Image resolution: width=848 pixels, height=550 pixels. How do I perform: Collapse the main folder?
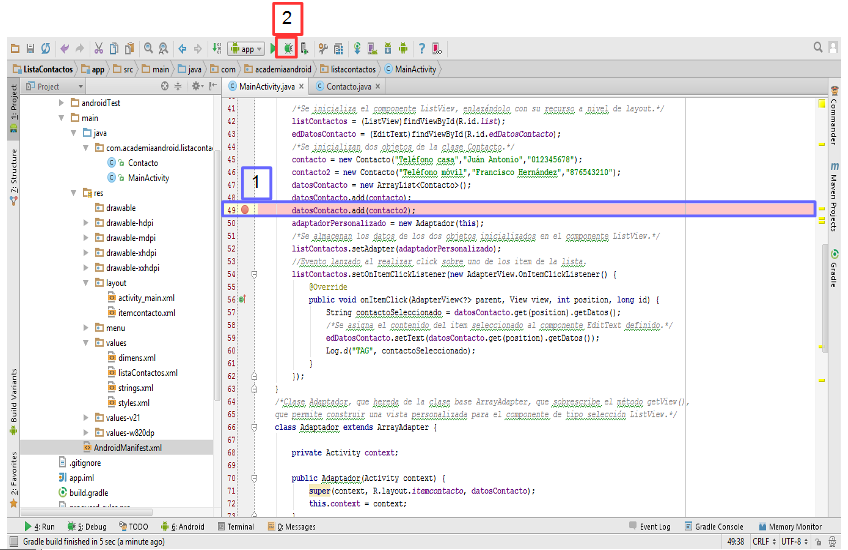pos(61,118)
